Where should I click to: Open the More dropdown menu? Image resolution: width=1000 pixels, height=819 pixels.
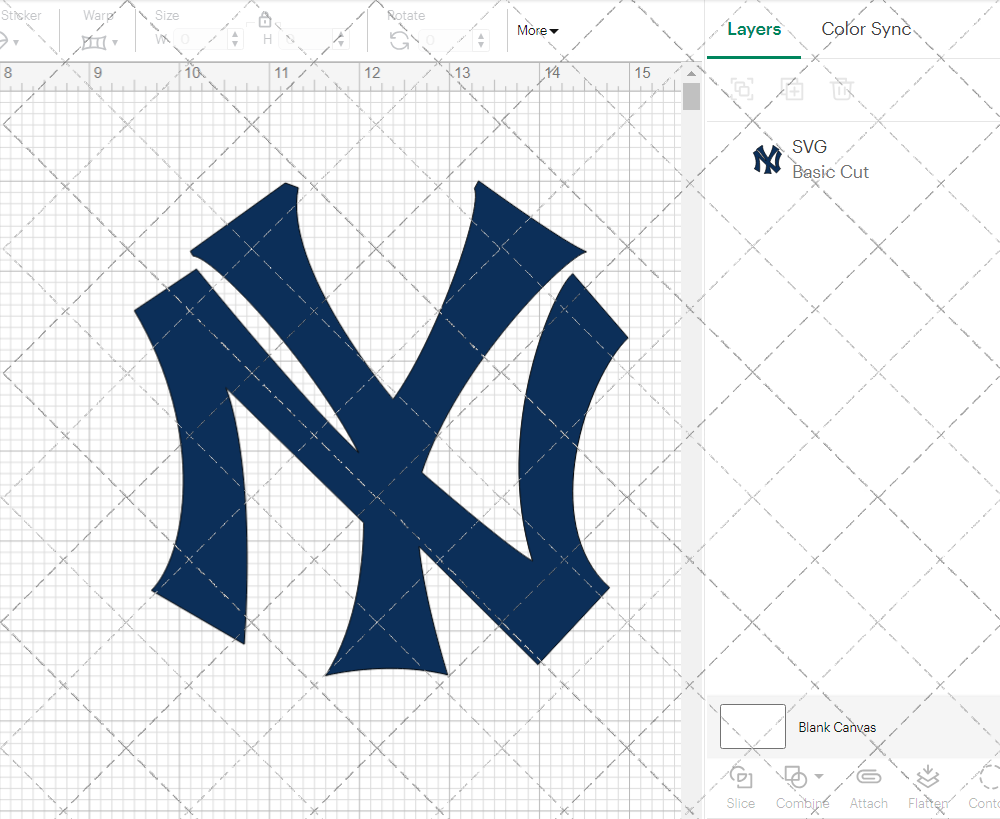pyautogui.click(x=538, y=31)
